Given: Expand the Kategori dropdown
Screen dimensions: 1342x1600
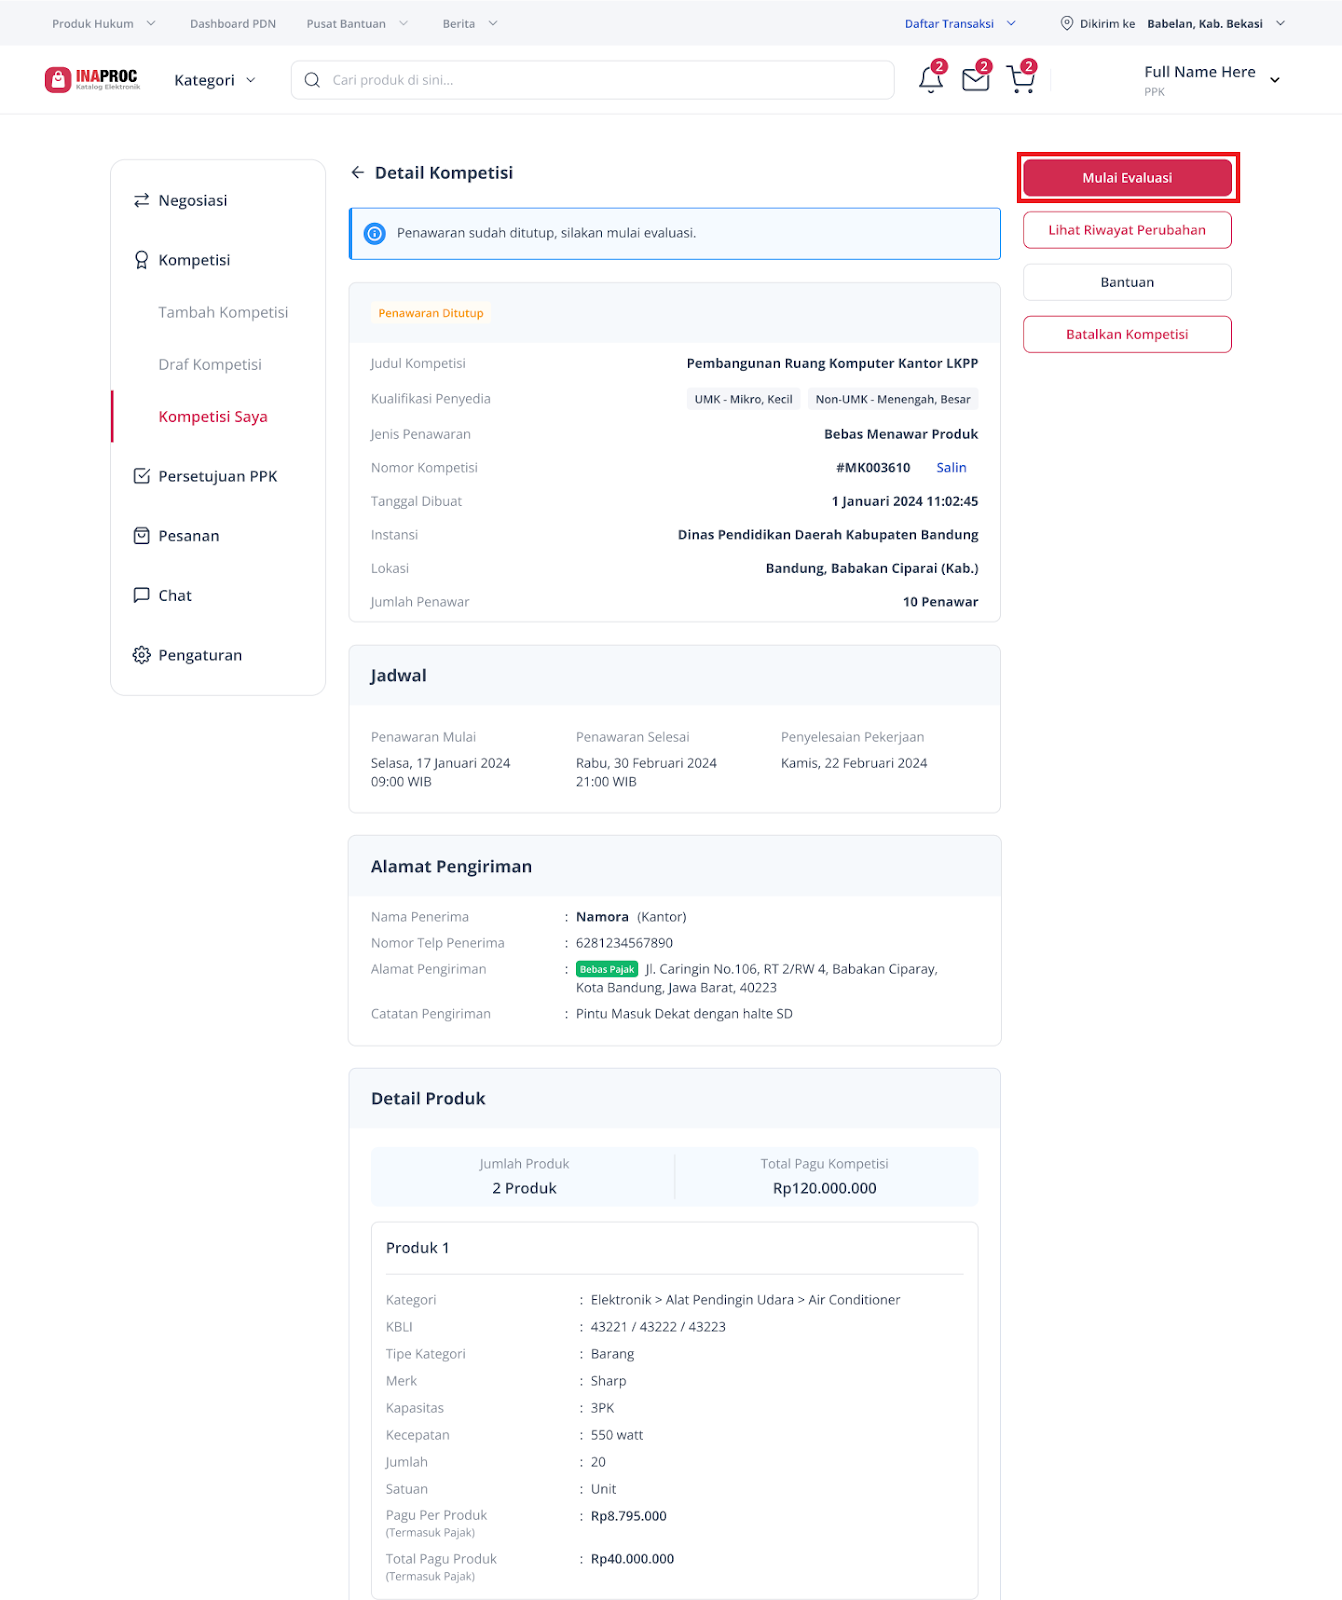Looking at the screenshot, I should click(214, 80).
